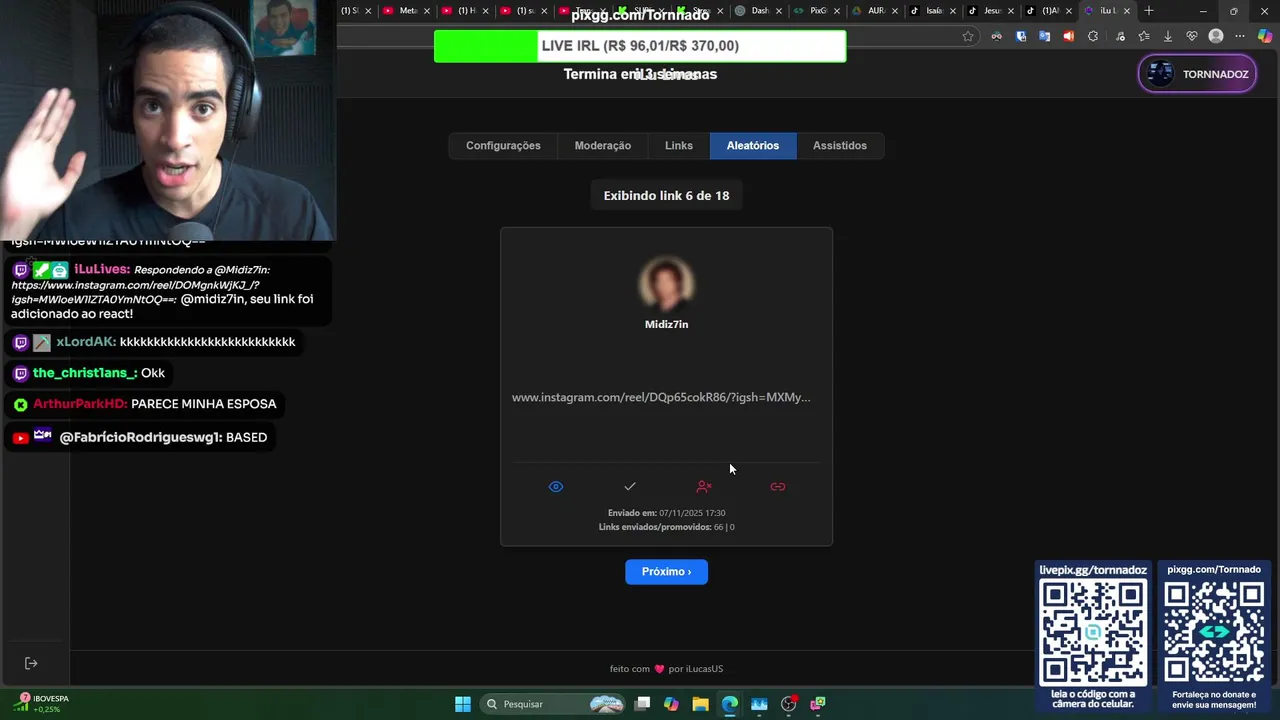
Task: Click the 'Exibindo link 6 de 18' label
Action: tap(666, 196)
